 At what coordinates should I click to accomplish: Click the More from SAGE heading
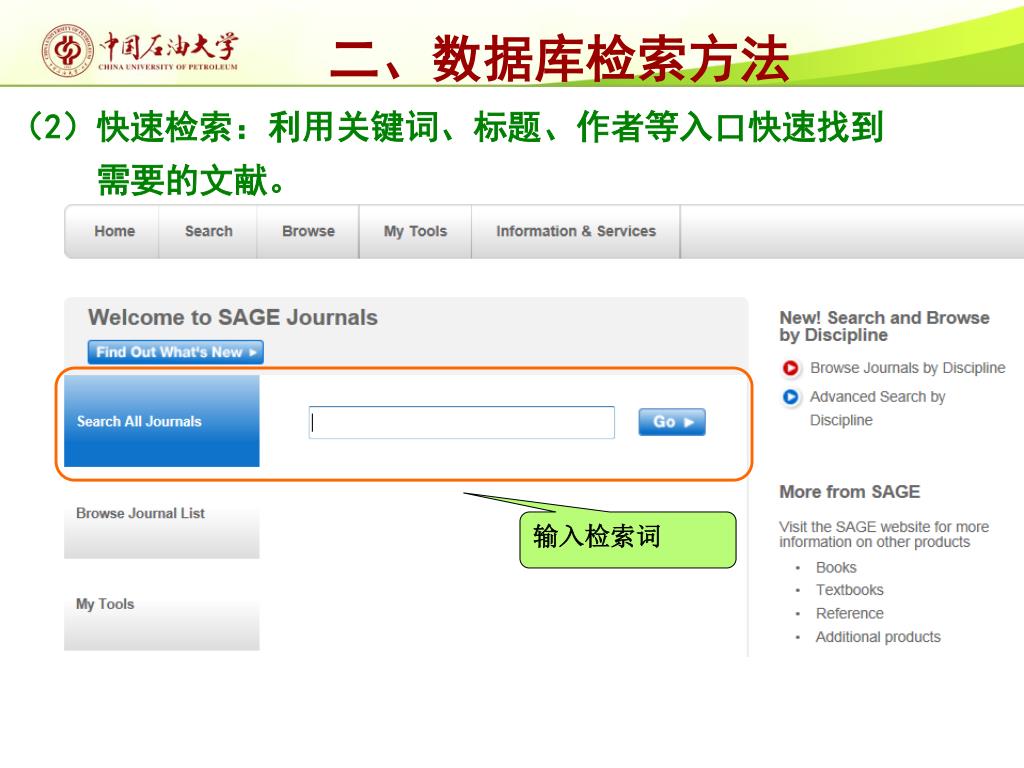850,492
